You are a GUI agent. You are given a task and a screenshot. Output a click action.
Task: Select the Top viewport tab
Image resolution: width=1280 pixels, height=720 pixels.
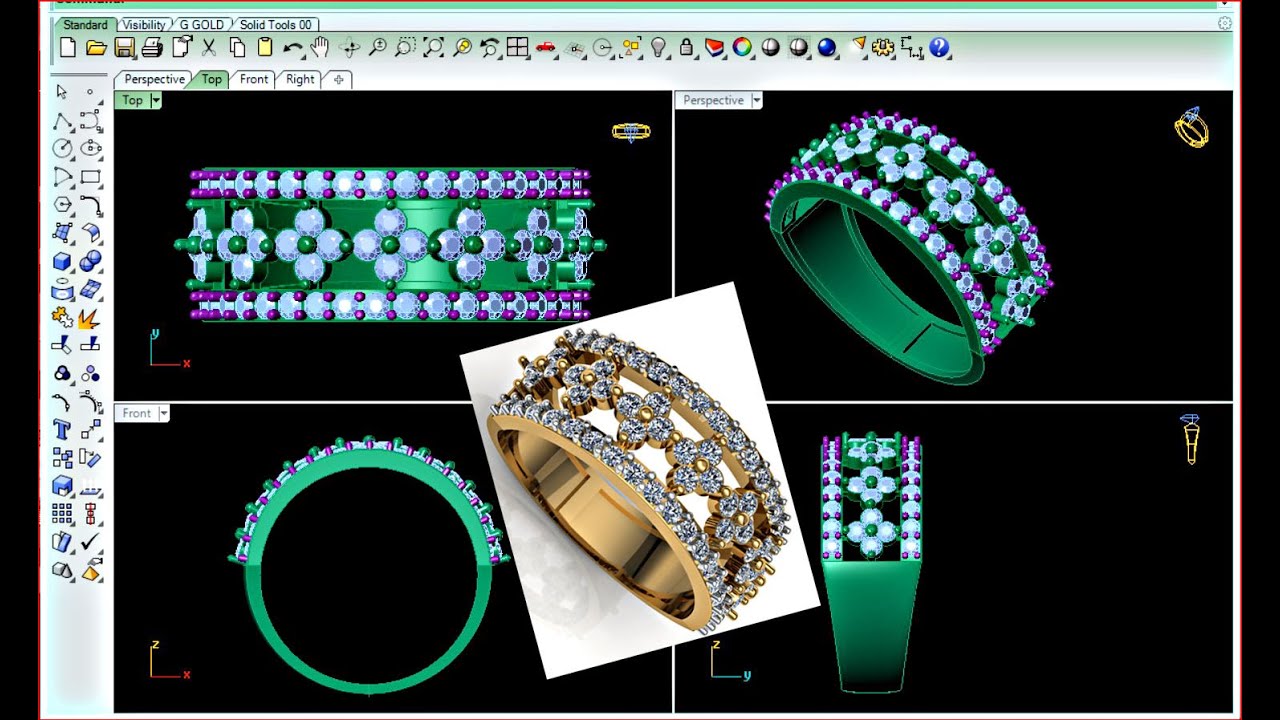pos(212,79)
